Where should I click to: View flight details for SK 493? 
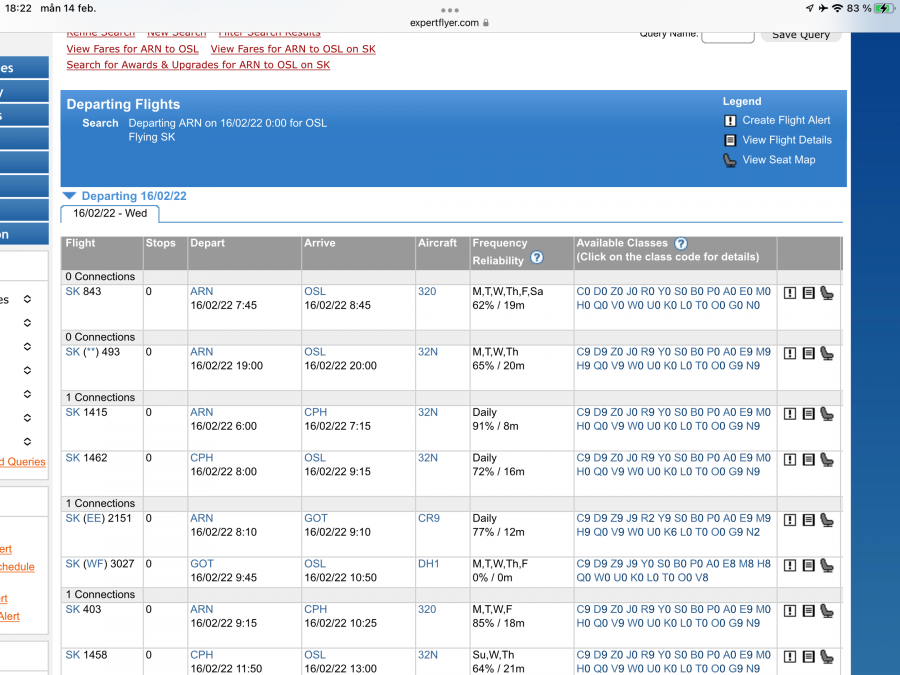(x=808, y=354)
